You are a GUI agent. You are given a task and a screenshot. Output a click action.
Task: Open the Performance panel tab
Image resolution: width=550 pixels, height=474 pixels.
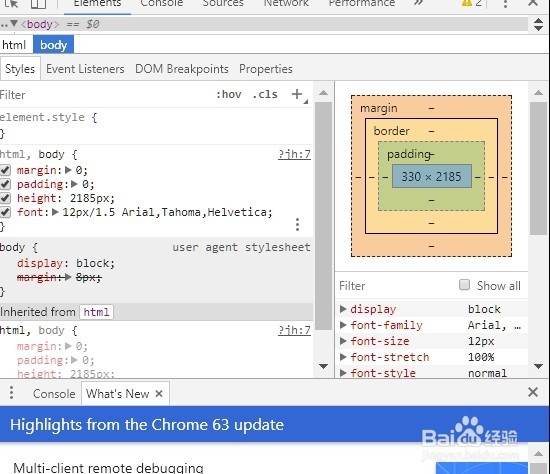[362, 4]
